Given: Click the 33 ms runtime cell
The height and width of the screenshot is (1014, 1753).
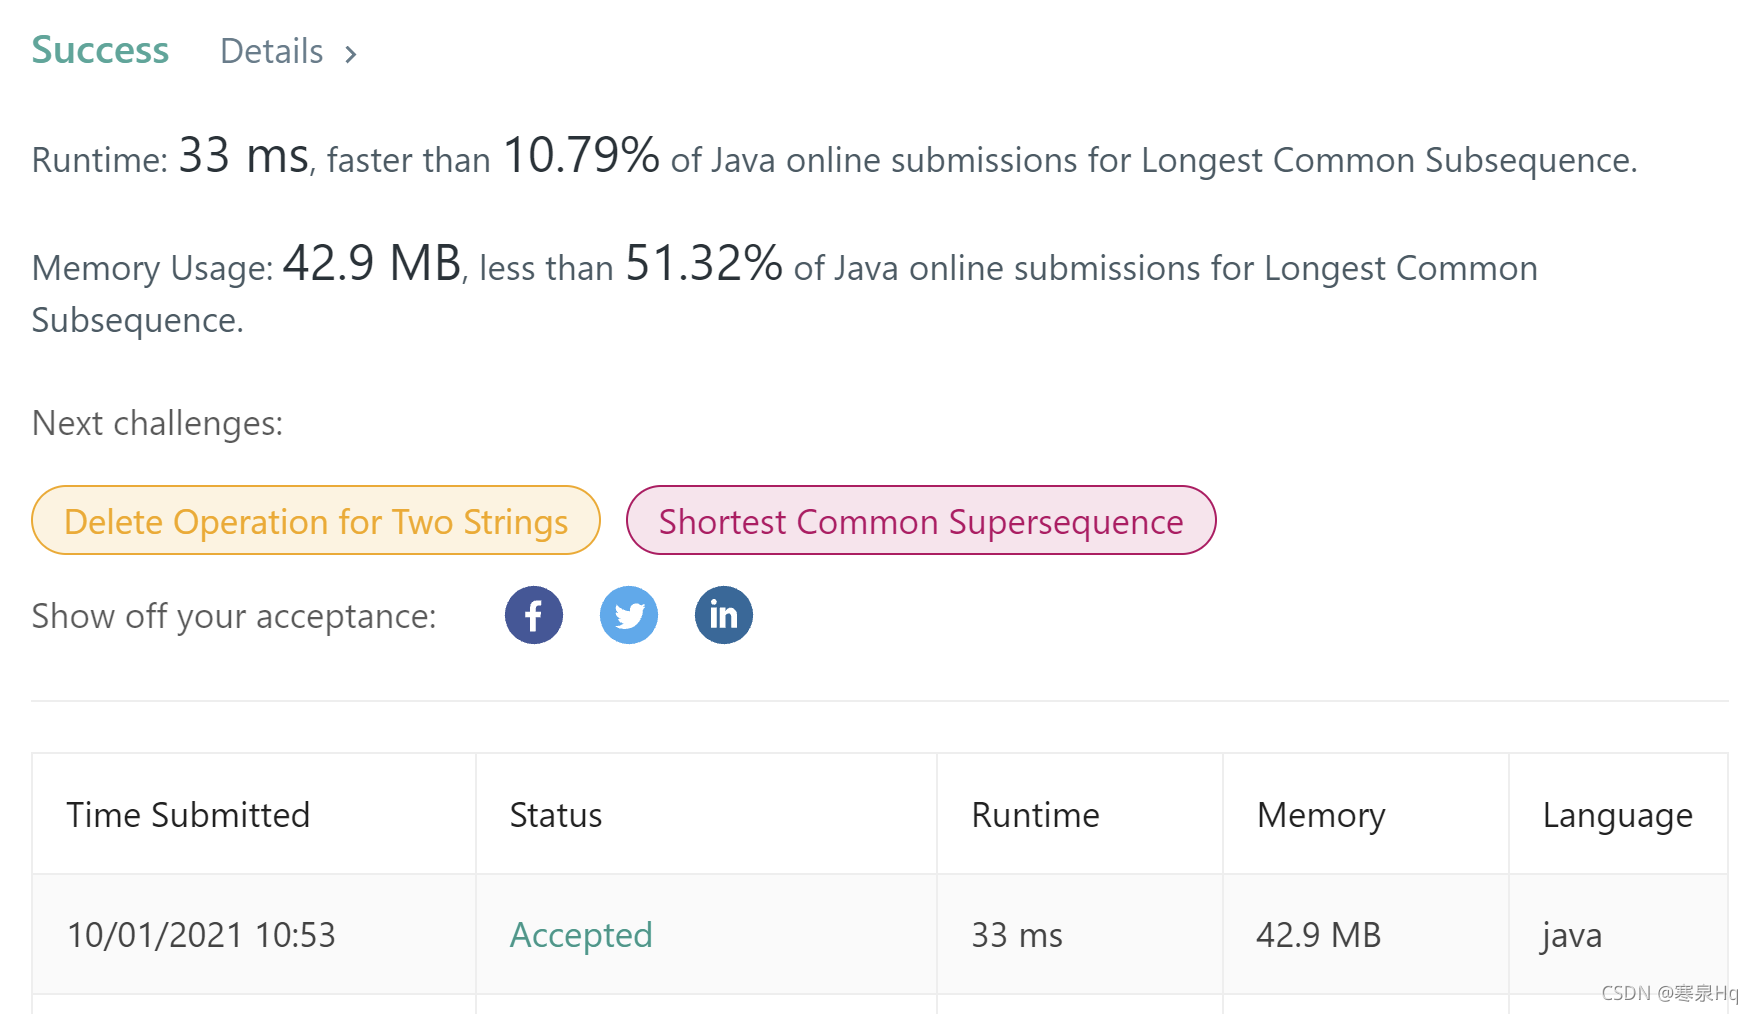Looking at the screenshot, I should pos(1017,935).
